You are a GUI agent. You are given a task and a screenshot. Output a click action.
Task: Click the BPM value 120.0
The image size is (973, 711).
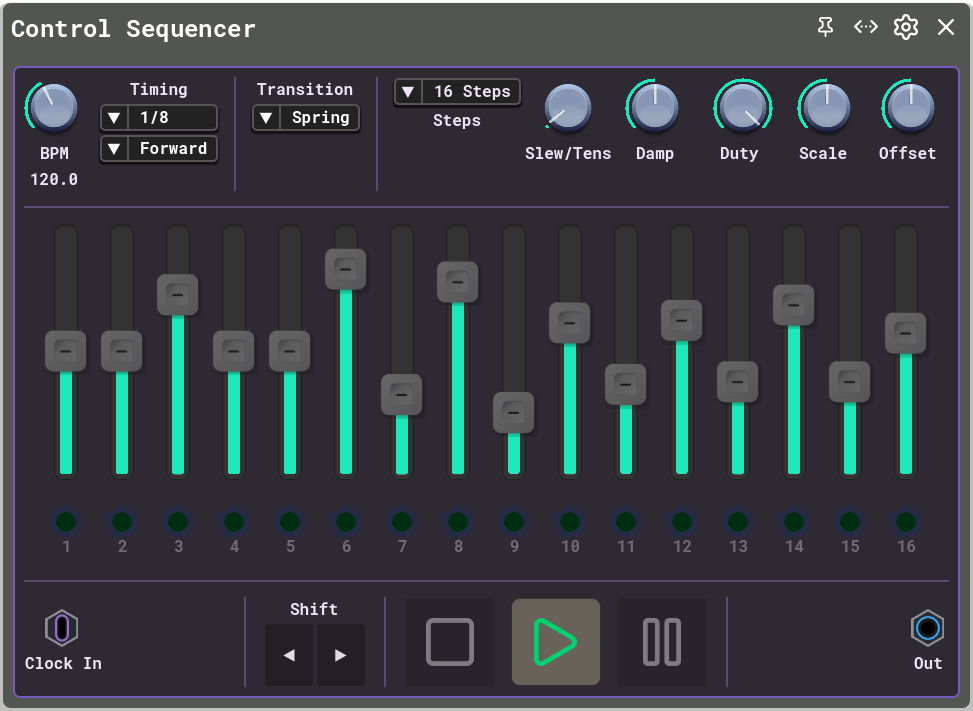coord(54,180)
